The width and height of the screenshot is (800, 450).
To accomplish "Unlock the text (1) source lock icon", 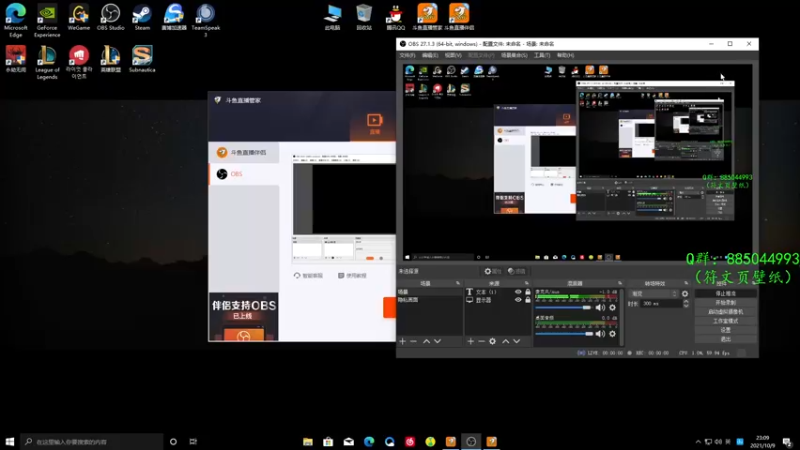I will 528,292.
